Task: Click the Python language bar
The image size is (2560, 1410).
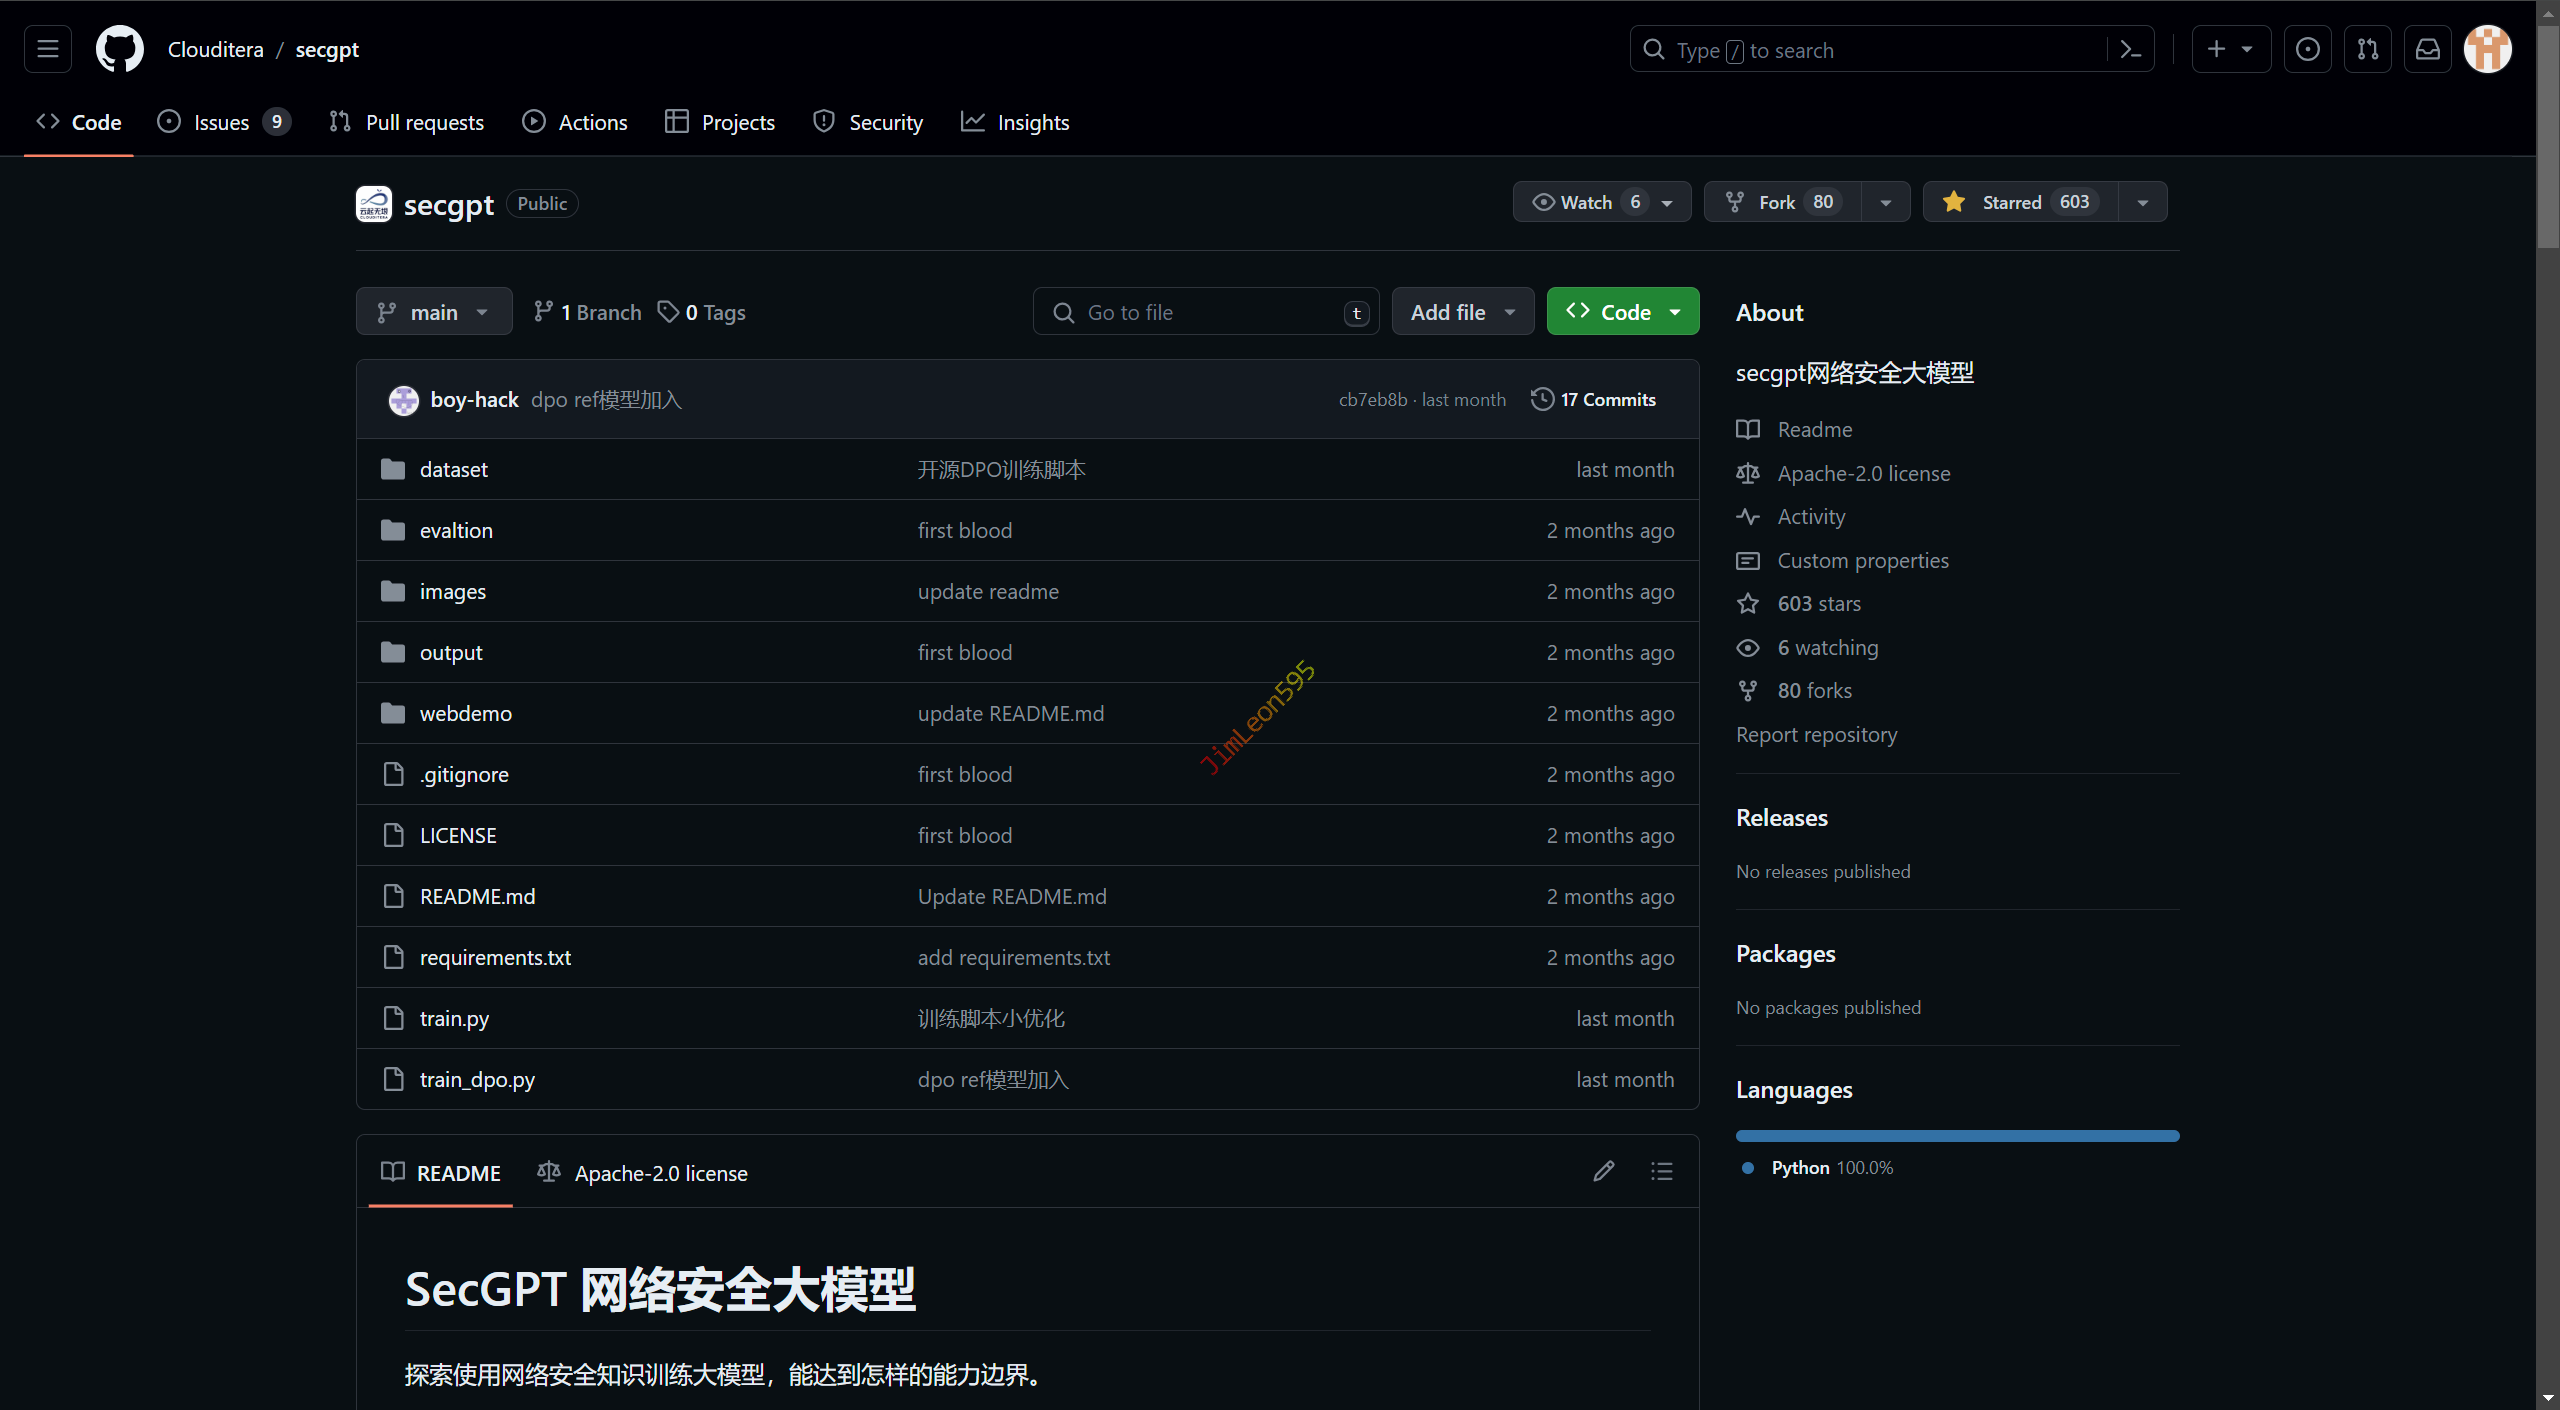Action: [1957, 1136]
